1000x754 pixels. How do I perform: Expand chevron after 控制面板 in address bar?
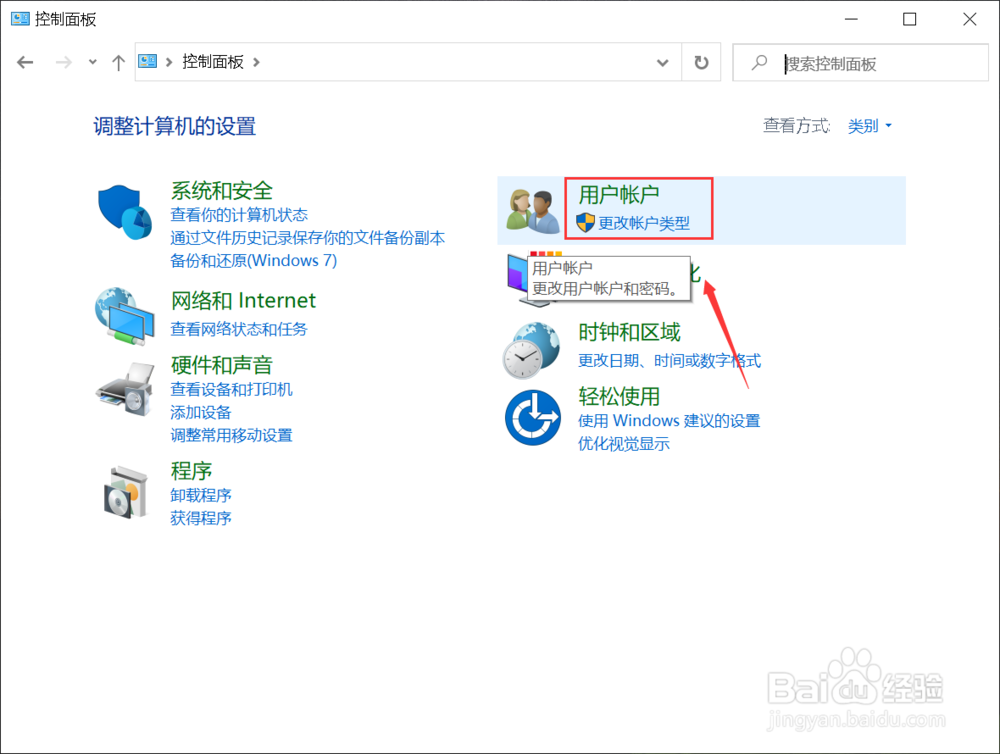(x=256, y=62)
